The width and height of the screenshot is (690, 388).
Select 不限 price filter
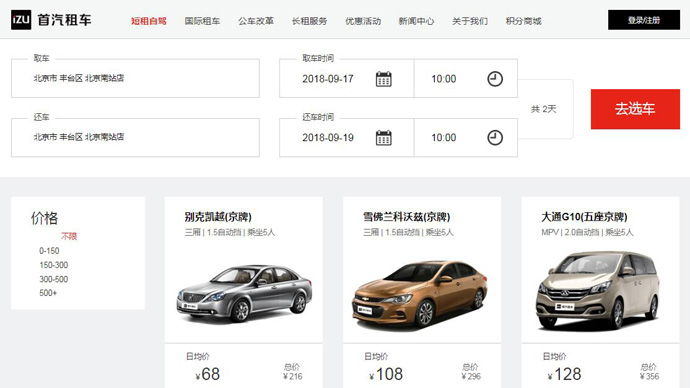pyautogui.click(x=69, y=236)
